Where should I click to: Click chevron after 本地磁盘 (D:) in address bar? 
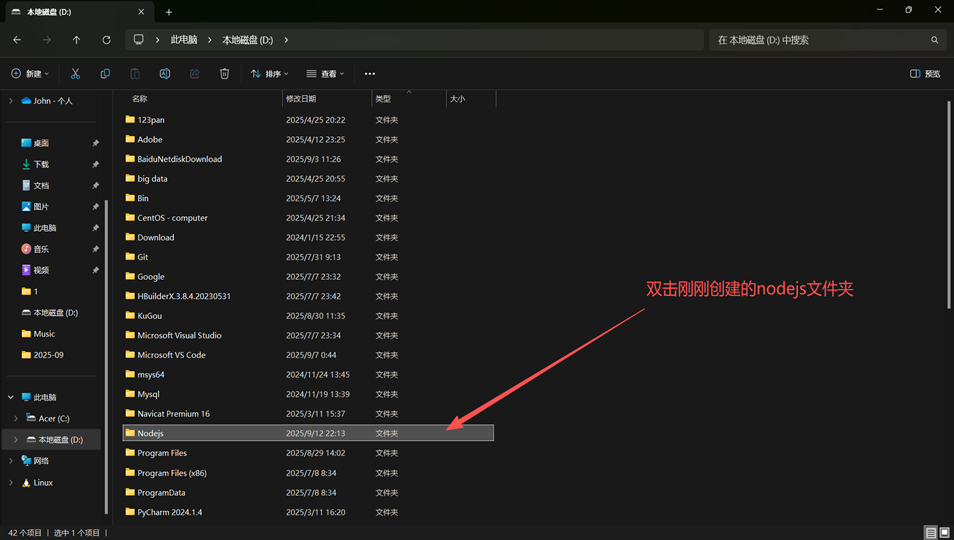tap(286, 40)
